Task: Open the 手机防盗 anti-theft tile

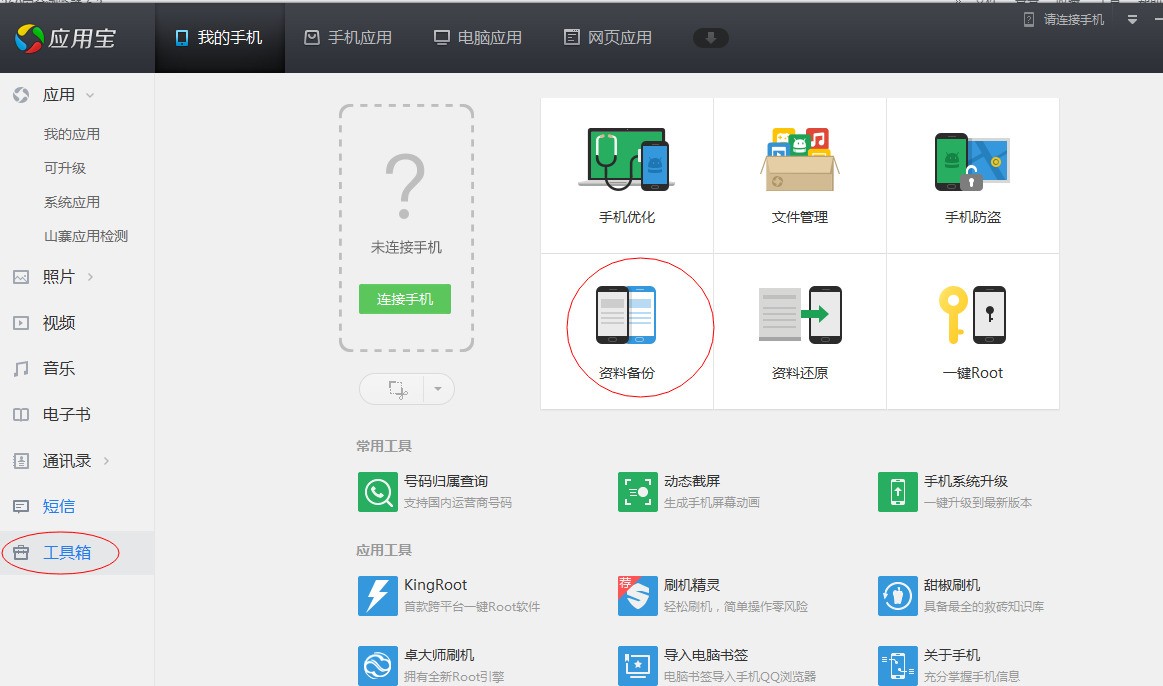Action: pyautogui.click(x=972, y=176)
